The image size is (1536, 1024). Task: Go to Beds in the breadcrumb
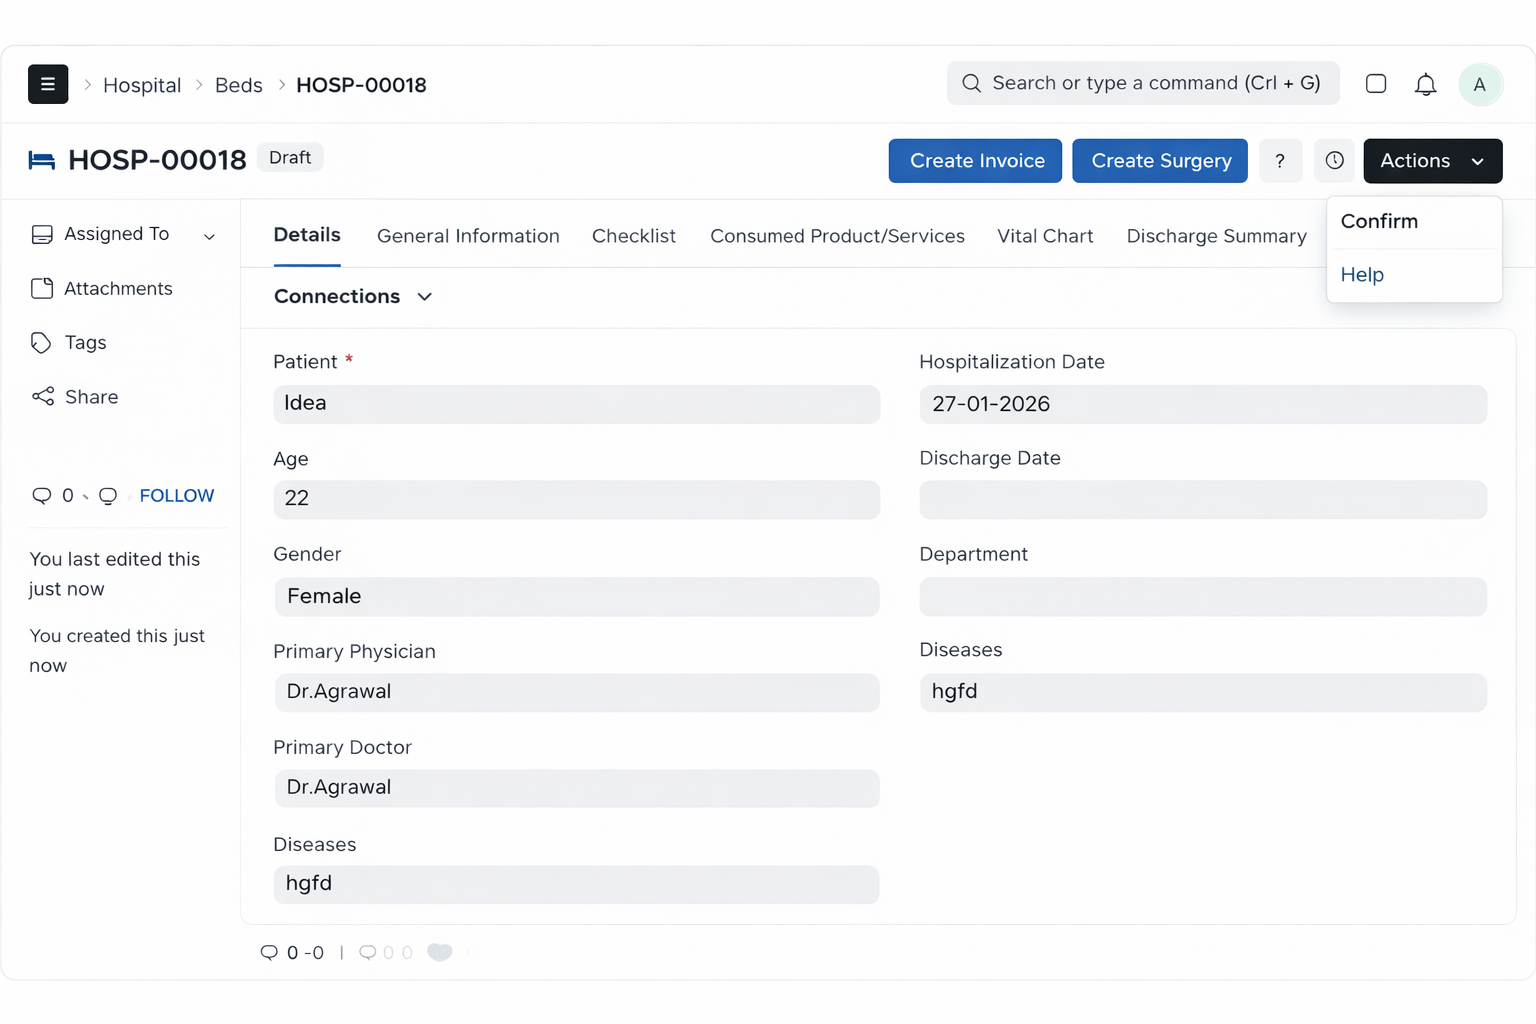(239, 85)
